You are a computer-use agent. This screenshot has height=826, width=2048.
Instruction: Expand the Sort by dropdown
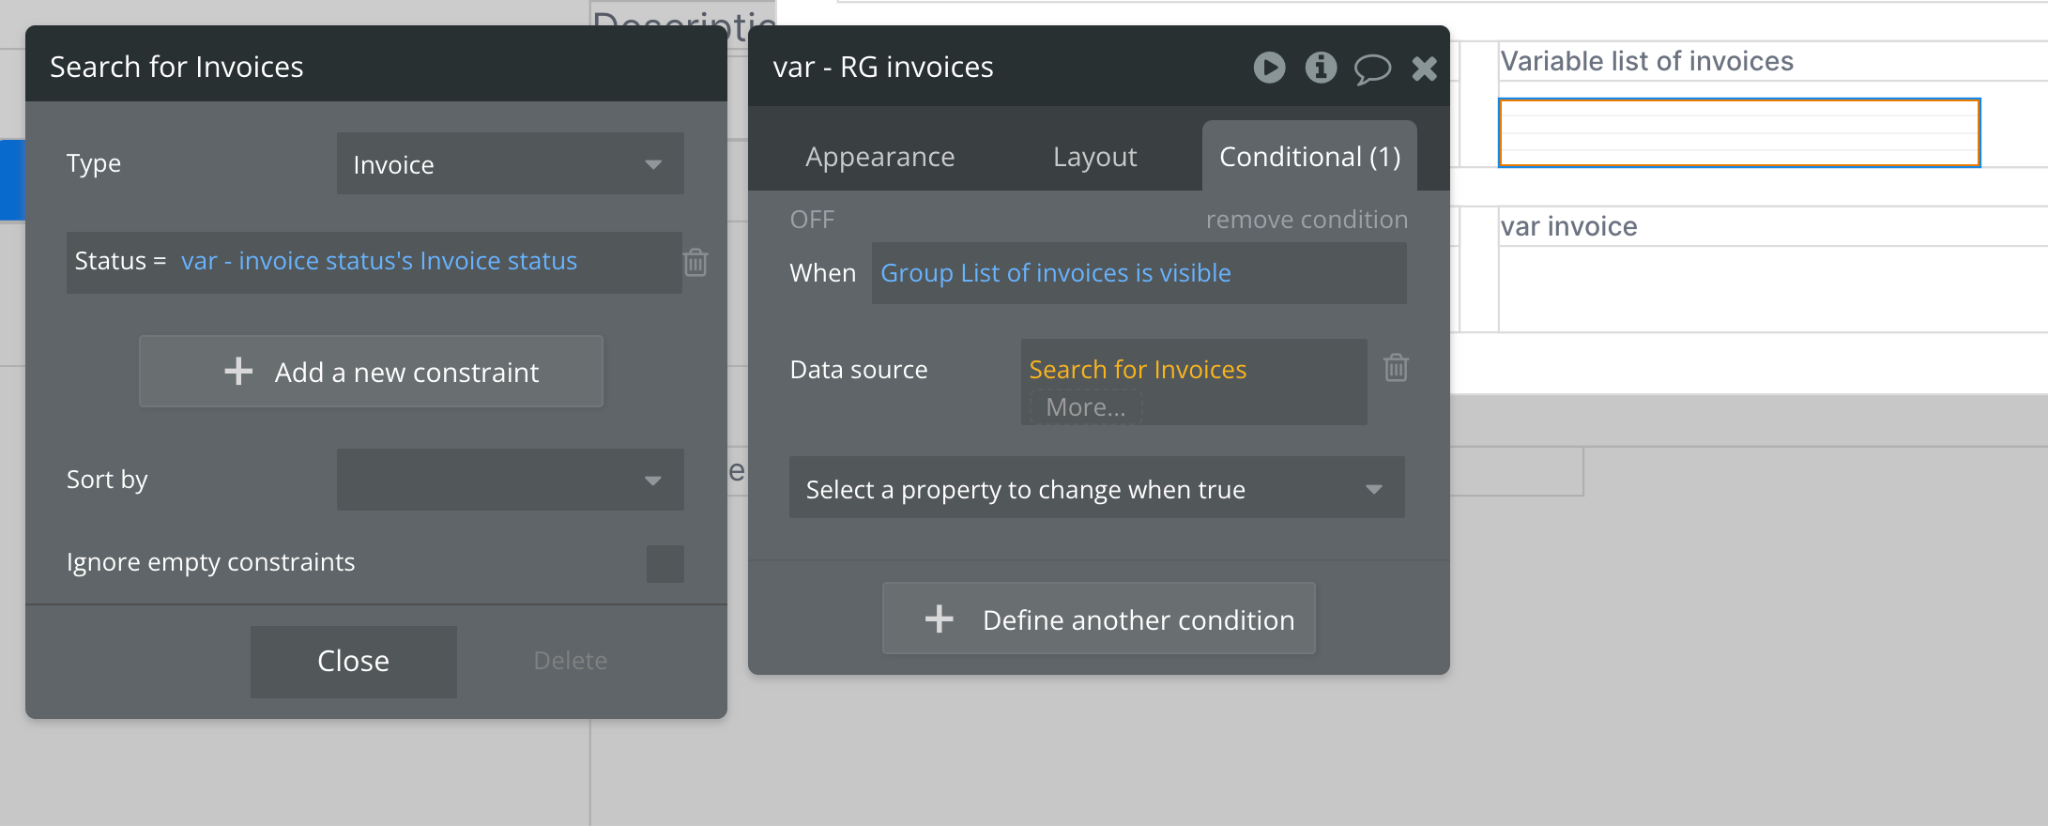(x=510, y=480)
